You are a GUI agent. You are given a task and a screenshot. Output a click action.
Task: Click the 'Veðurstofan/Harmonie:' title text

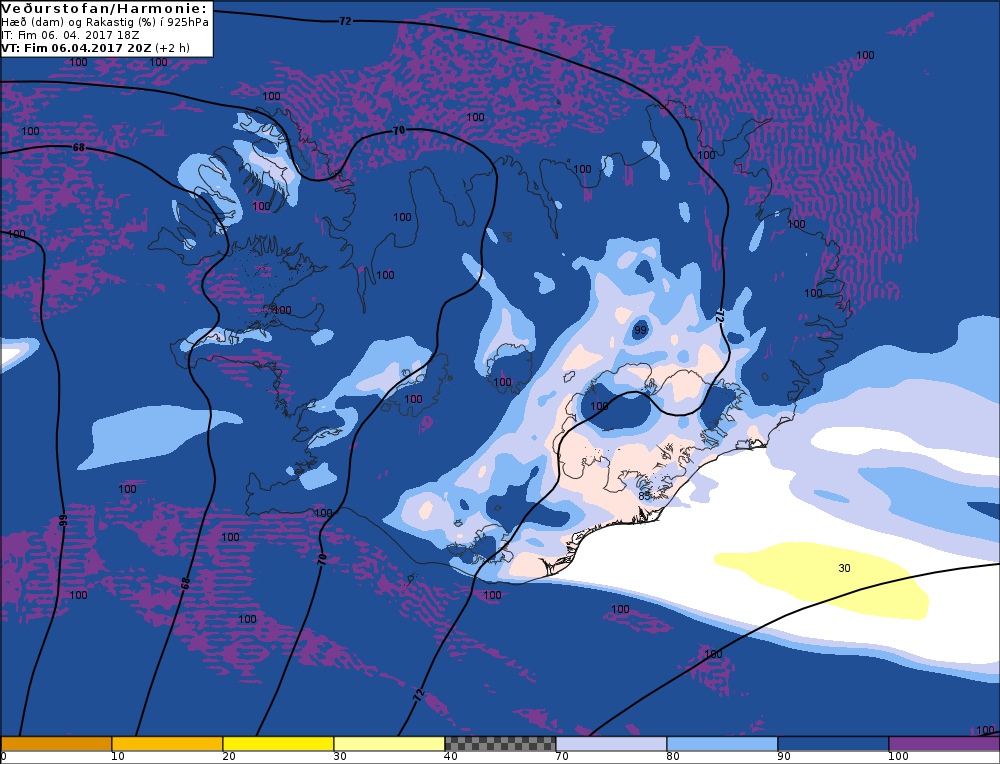pos(105,8)
